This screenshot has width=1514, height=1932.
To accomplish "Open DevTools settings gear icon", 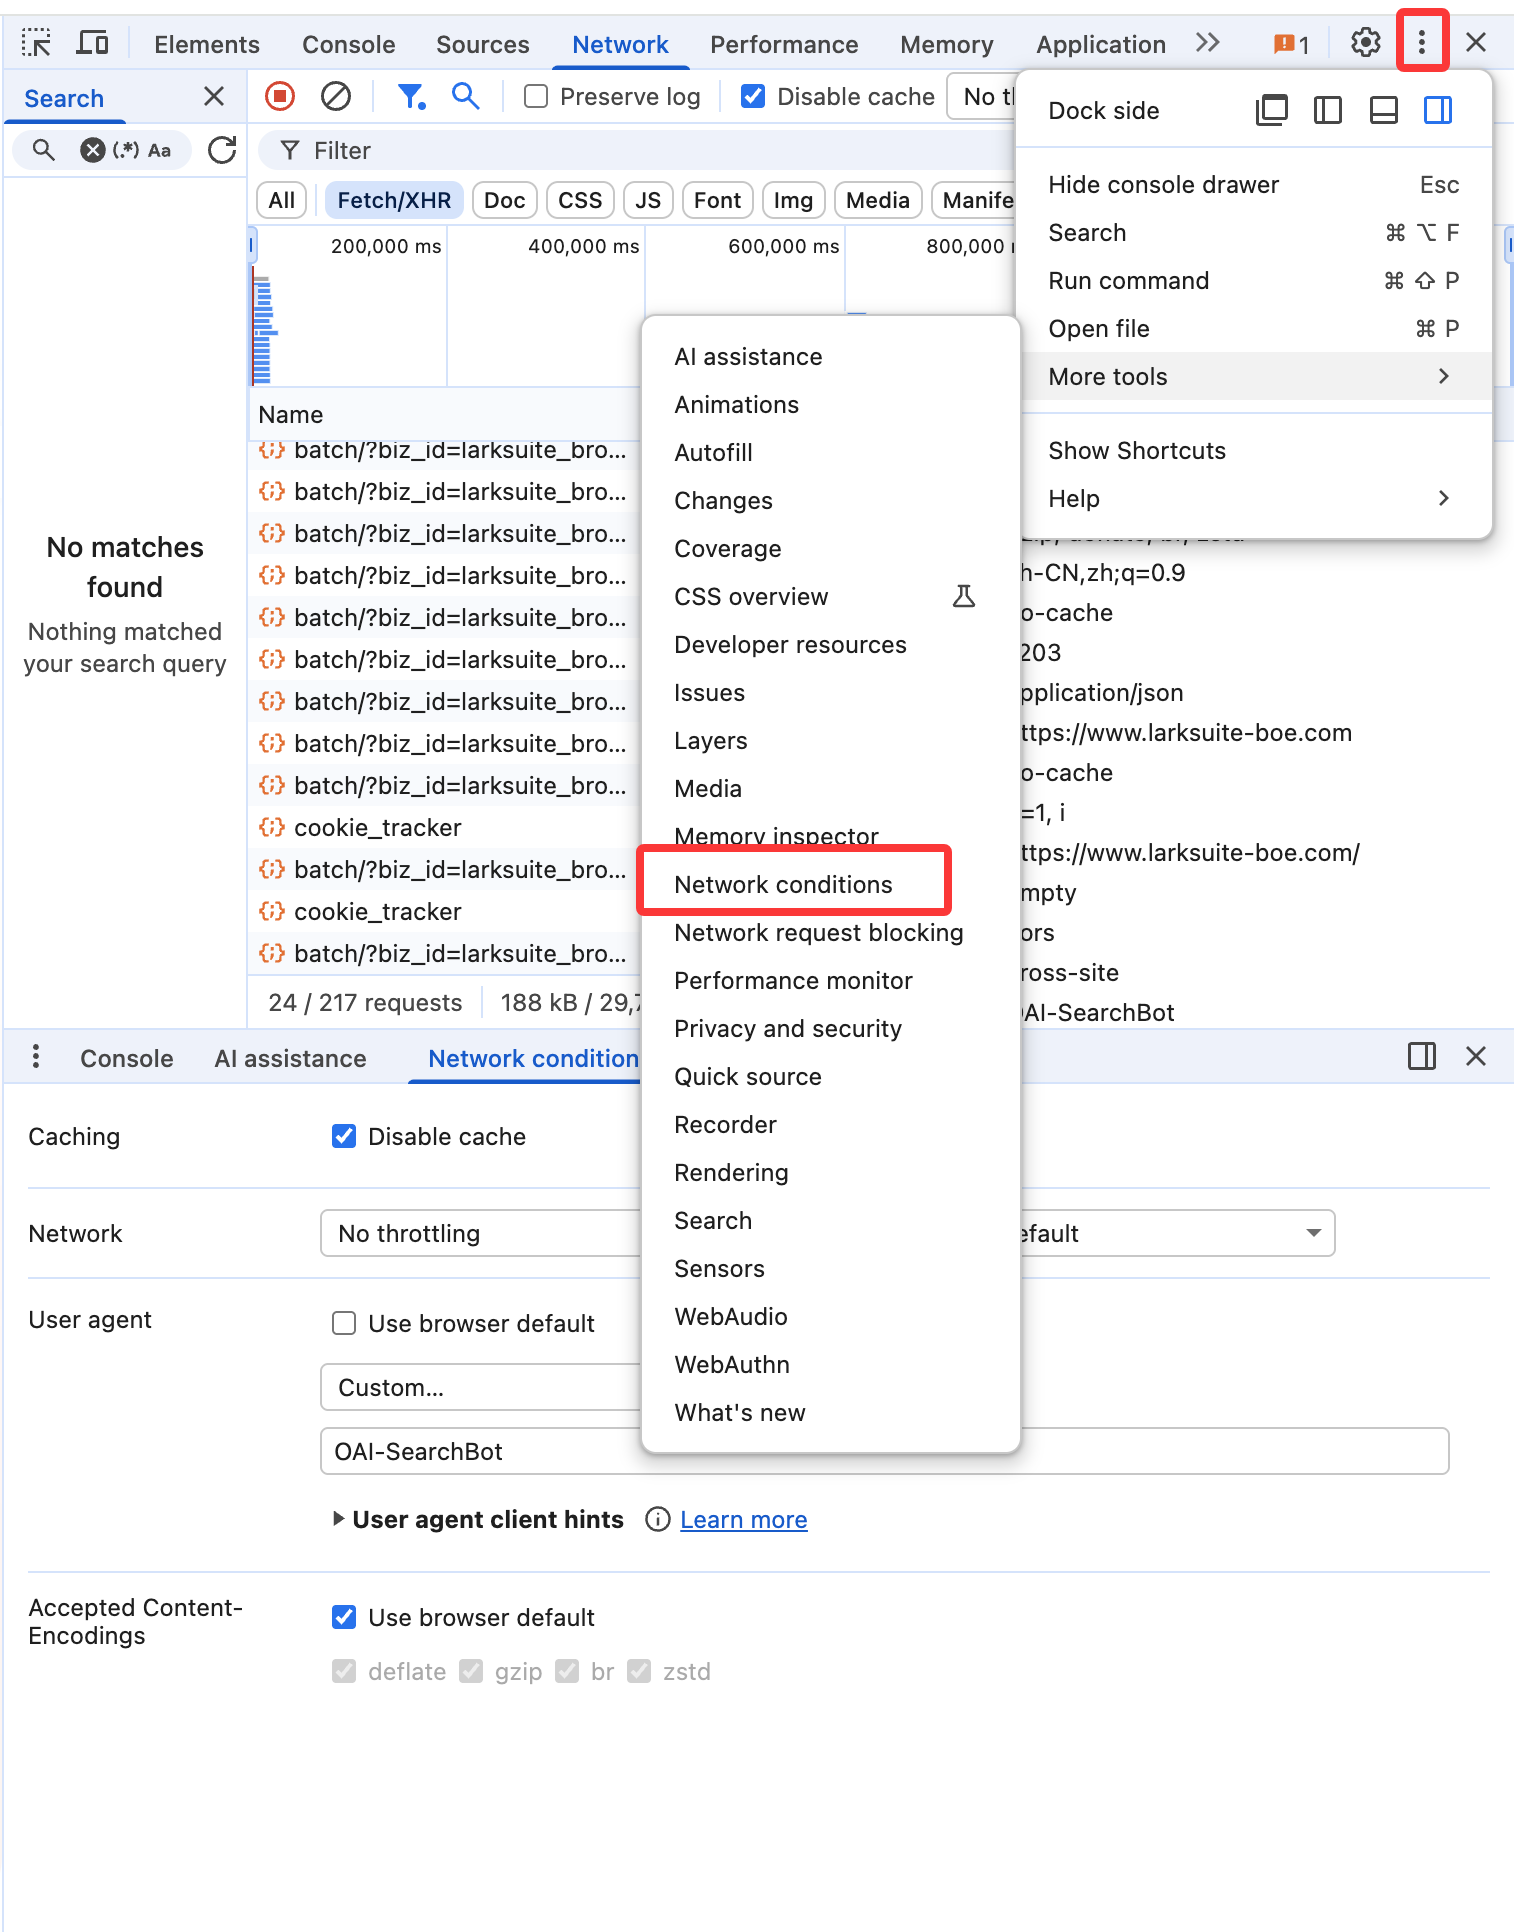I will click(1365, 42).
